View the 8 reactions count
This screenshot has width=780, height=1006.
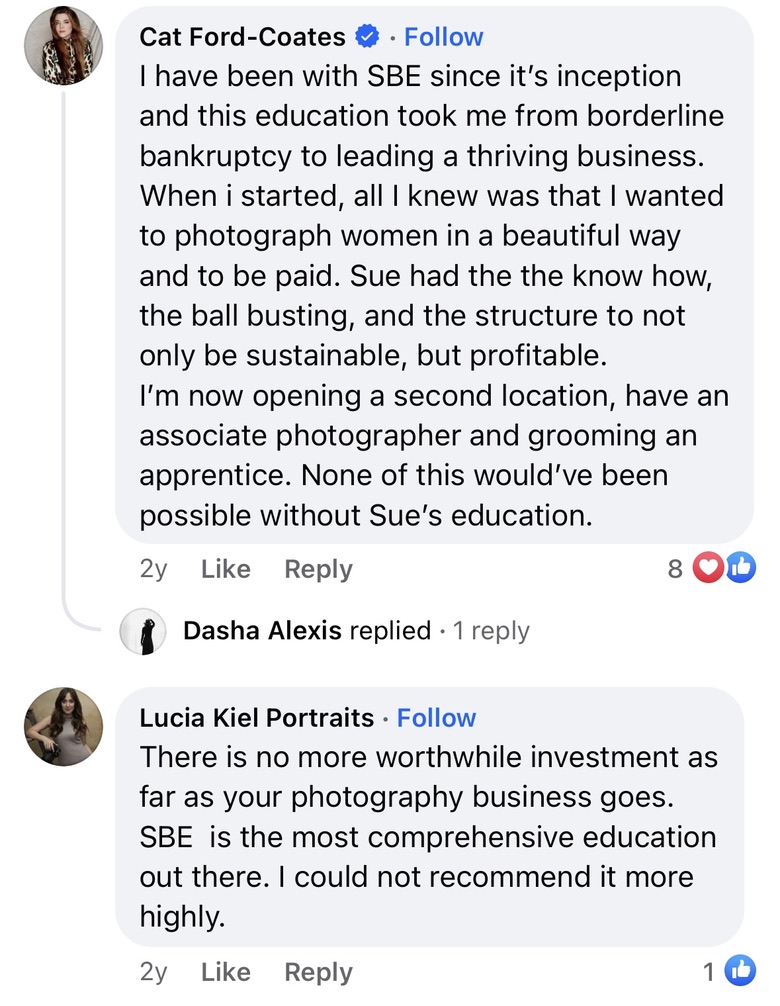[x=675, y=569]
